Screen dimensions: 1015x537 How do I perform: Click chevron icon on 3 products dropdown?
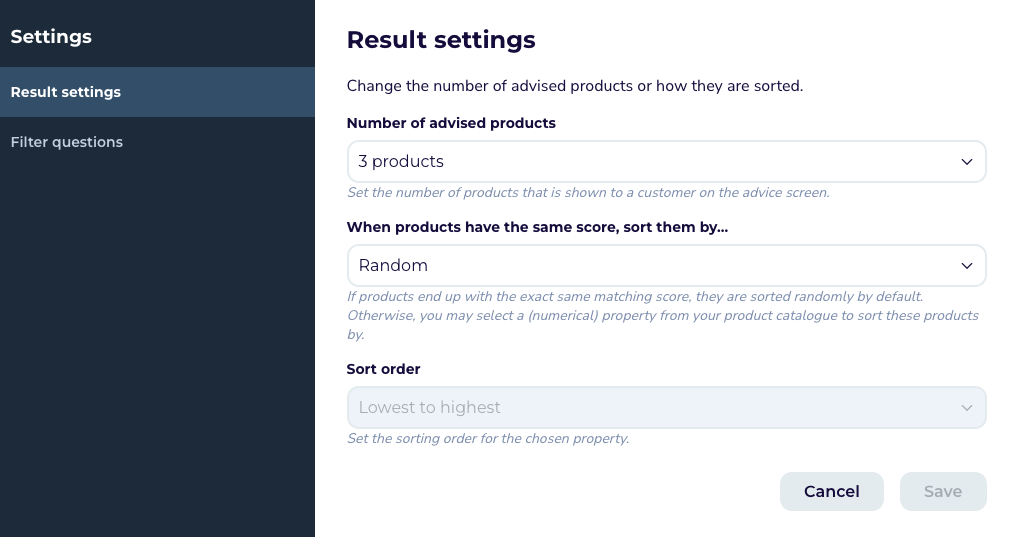coord(966,162)
